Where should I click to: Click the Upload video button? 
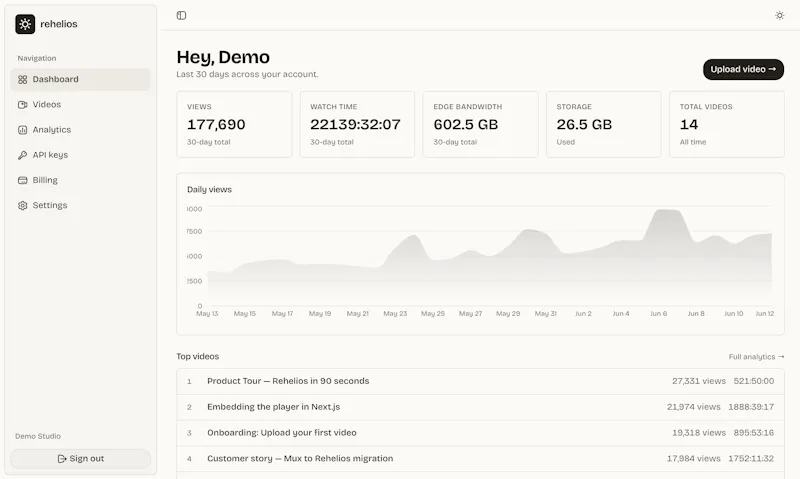pyautogui.click(x=743, y=69)
